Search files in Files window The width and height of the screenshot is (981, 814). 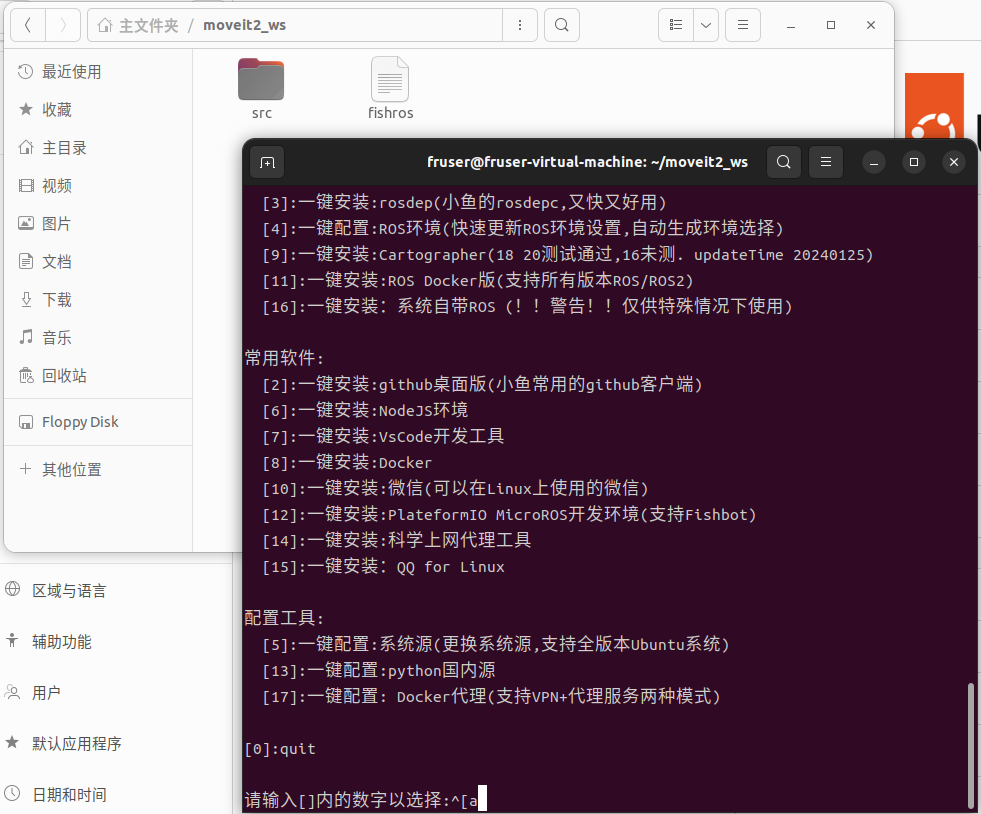pos(562,25)
